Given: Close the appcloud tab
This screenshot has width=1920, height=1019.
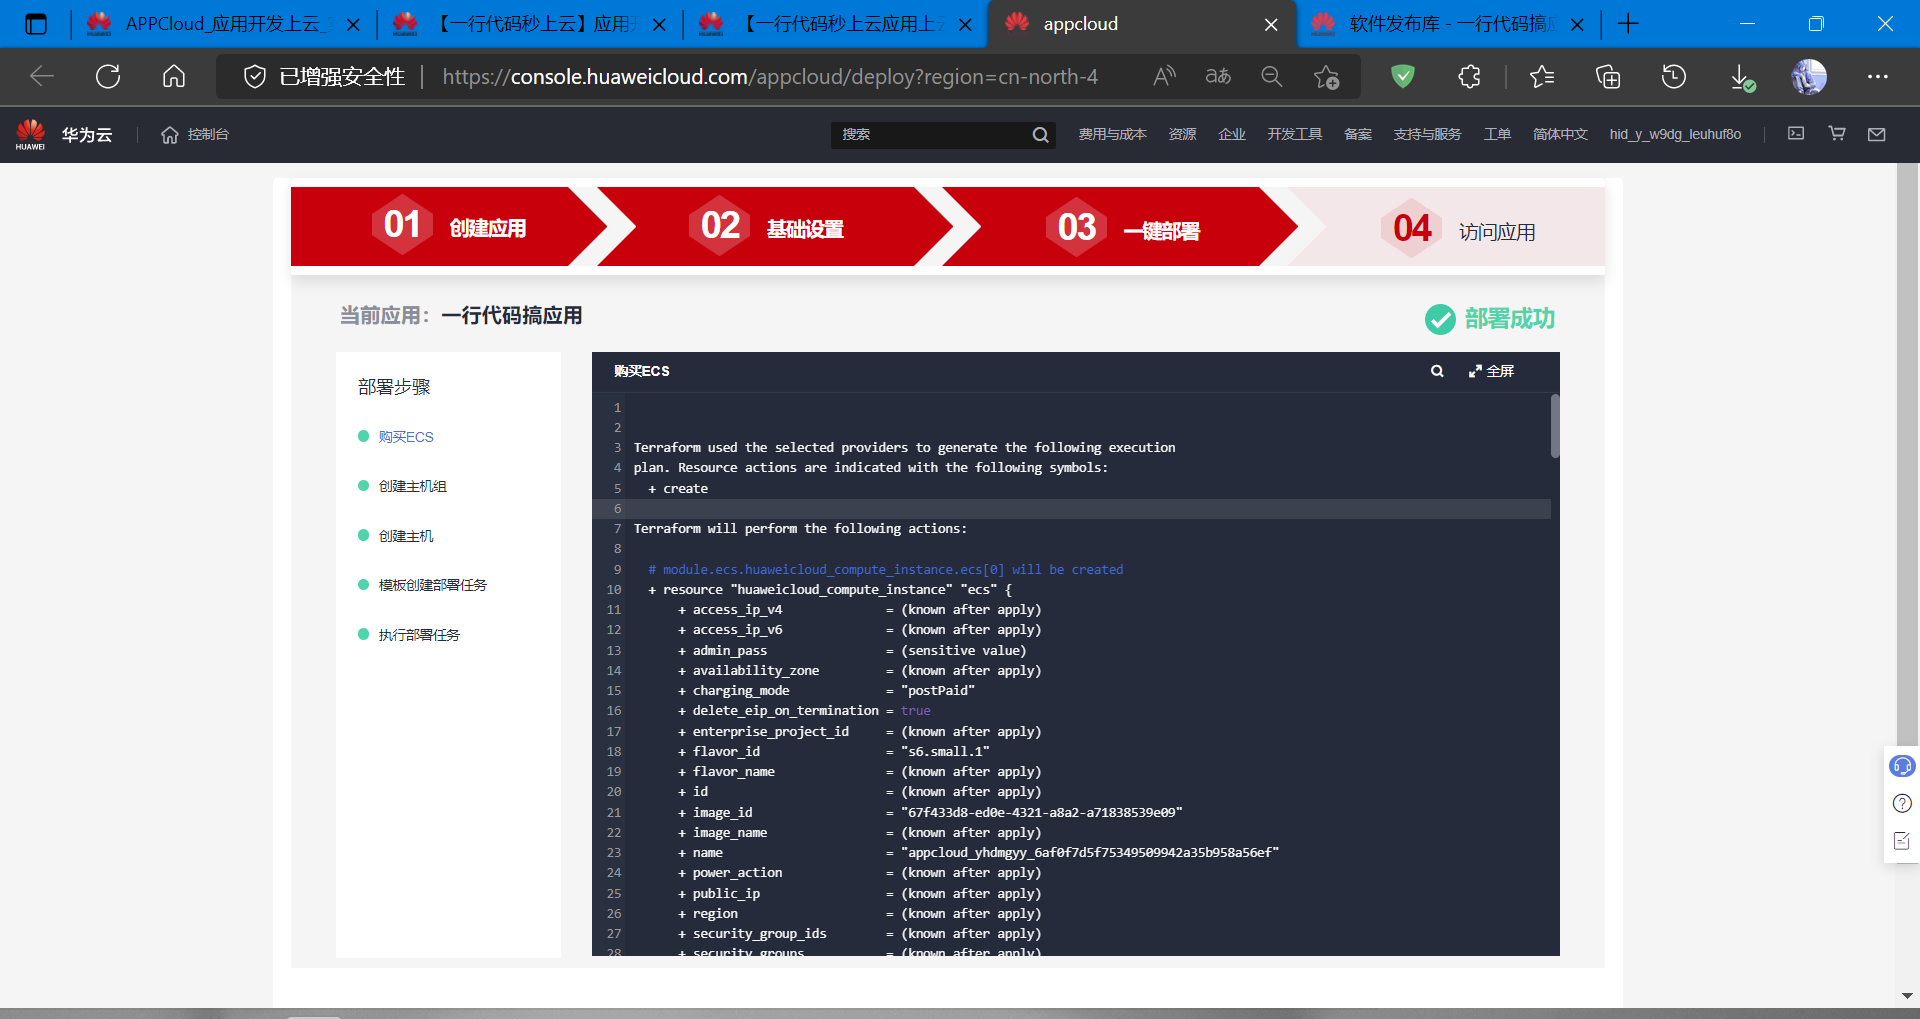Looking at the screenshot, I should [1271, 25].
